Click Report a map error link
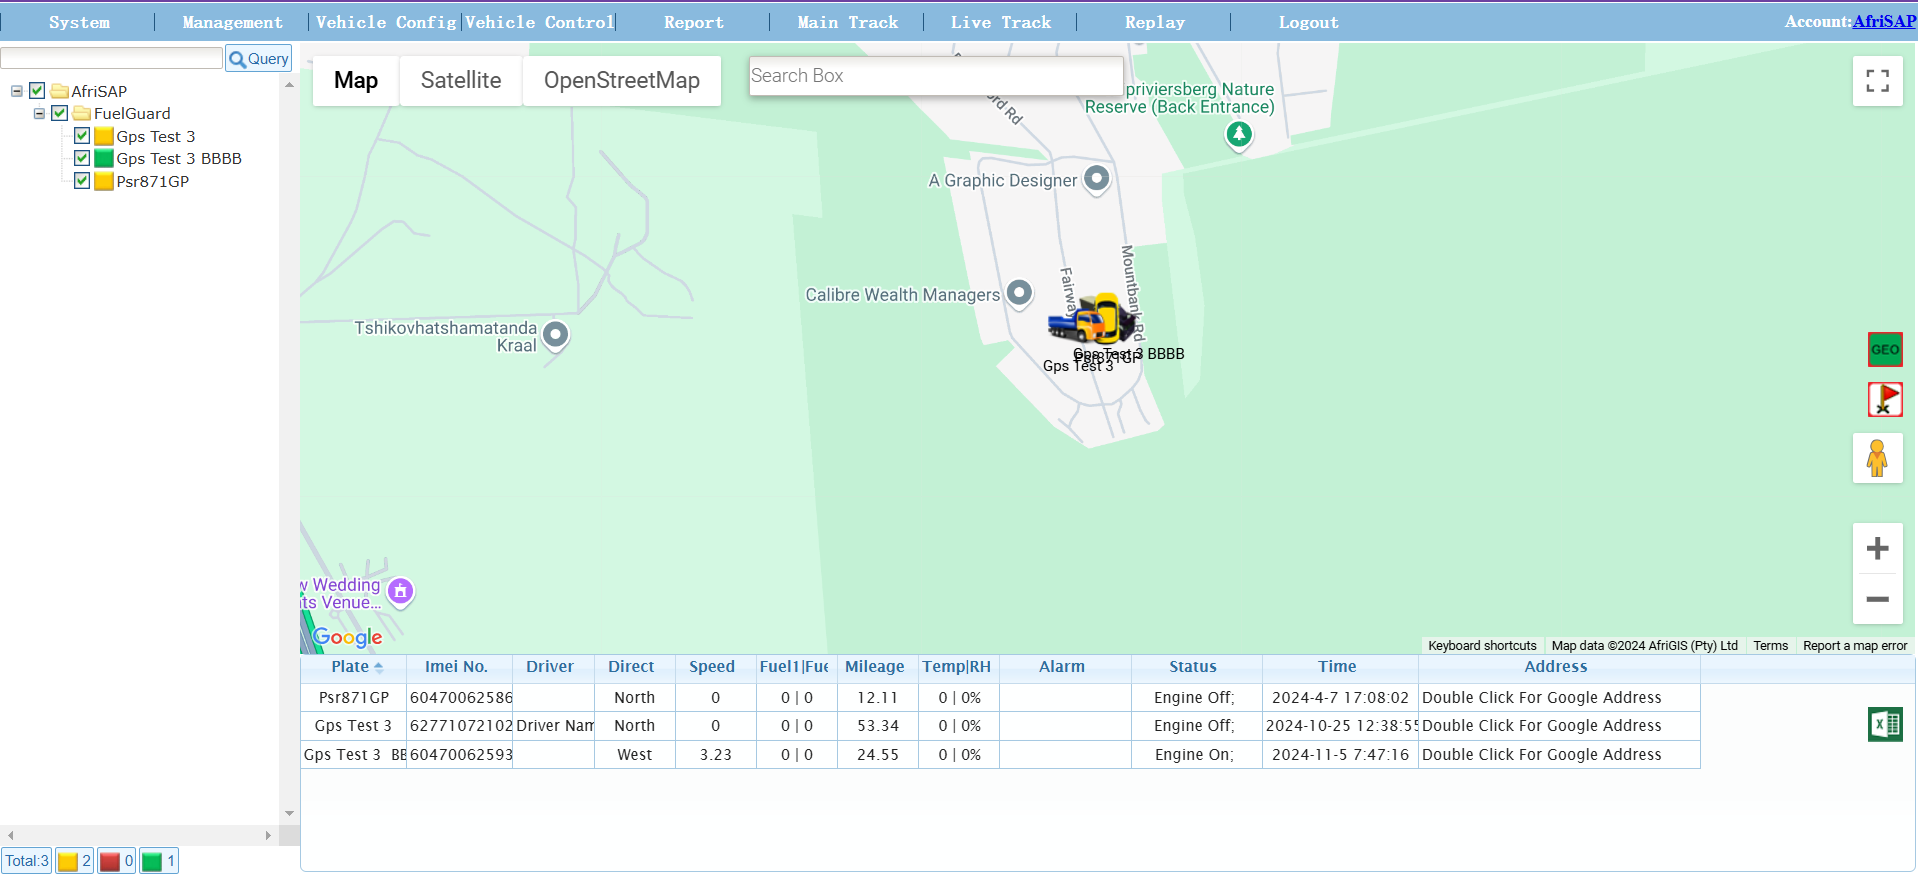 tap(1855, 646)
